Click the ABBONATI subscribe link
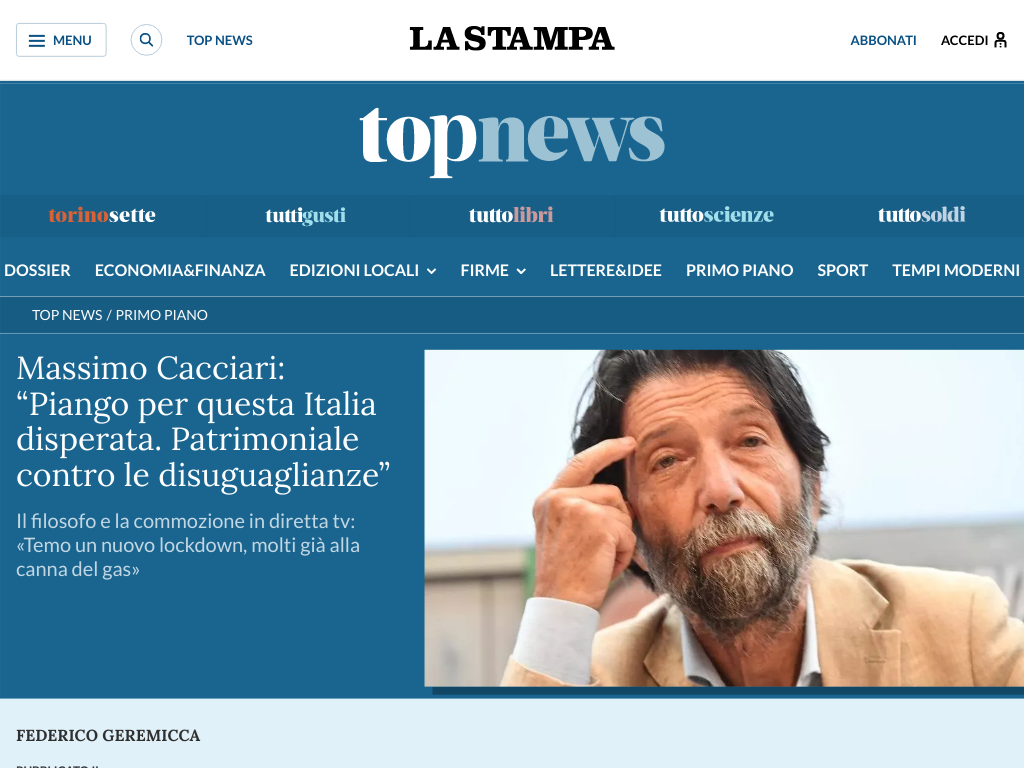 [883, 40]
